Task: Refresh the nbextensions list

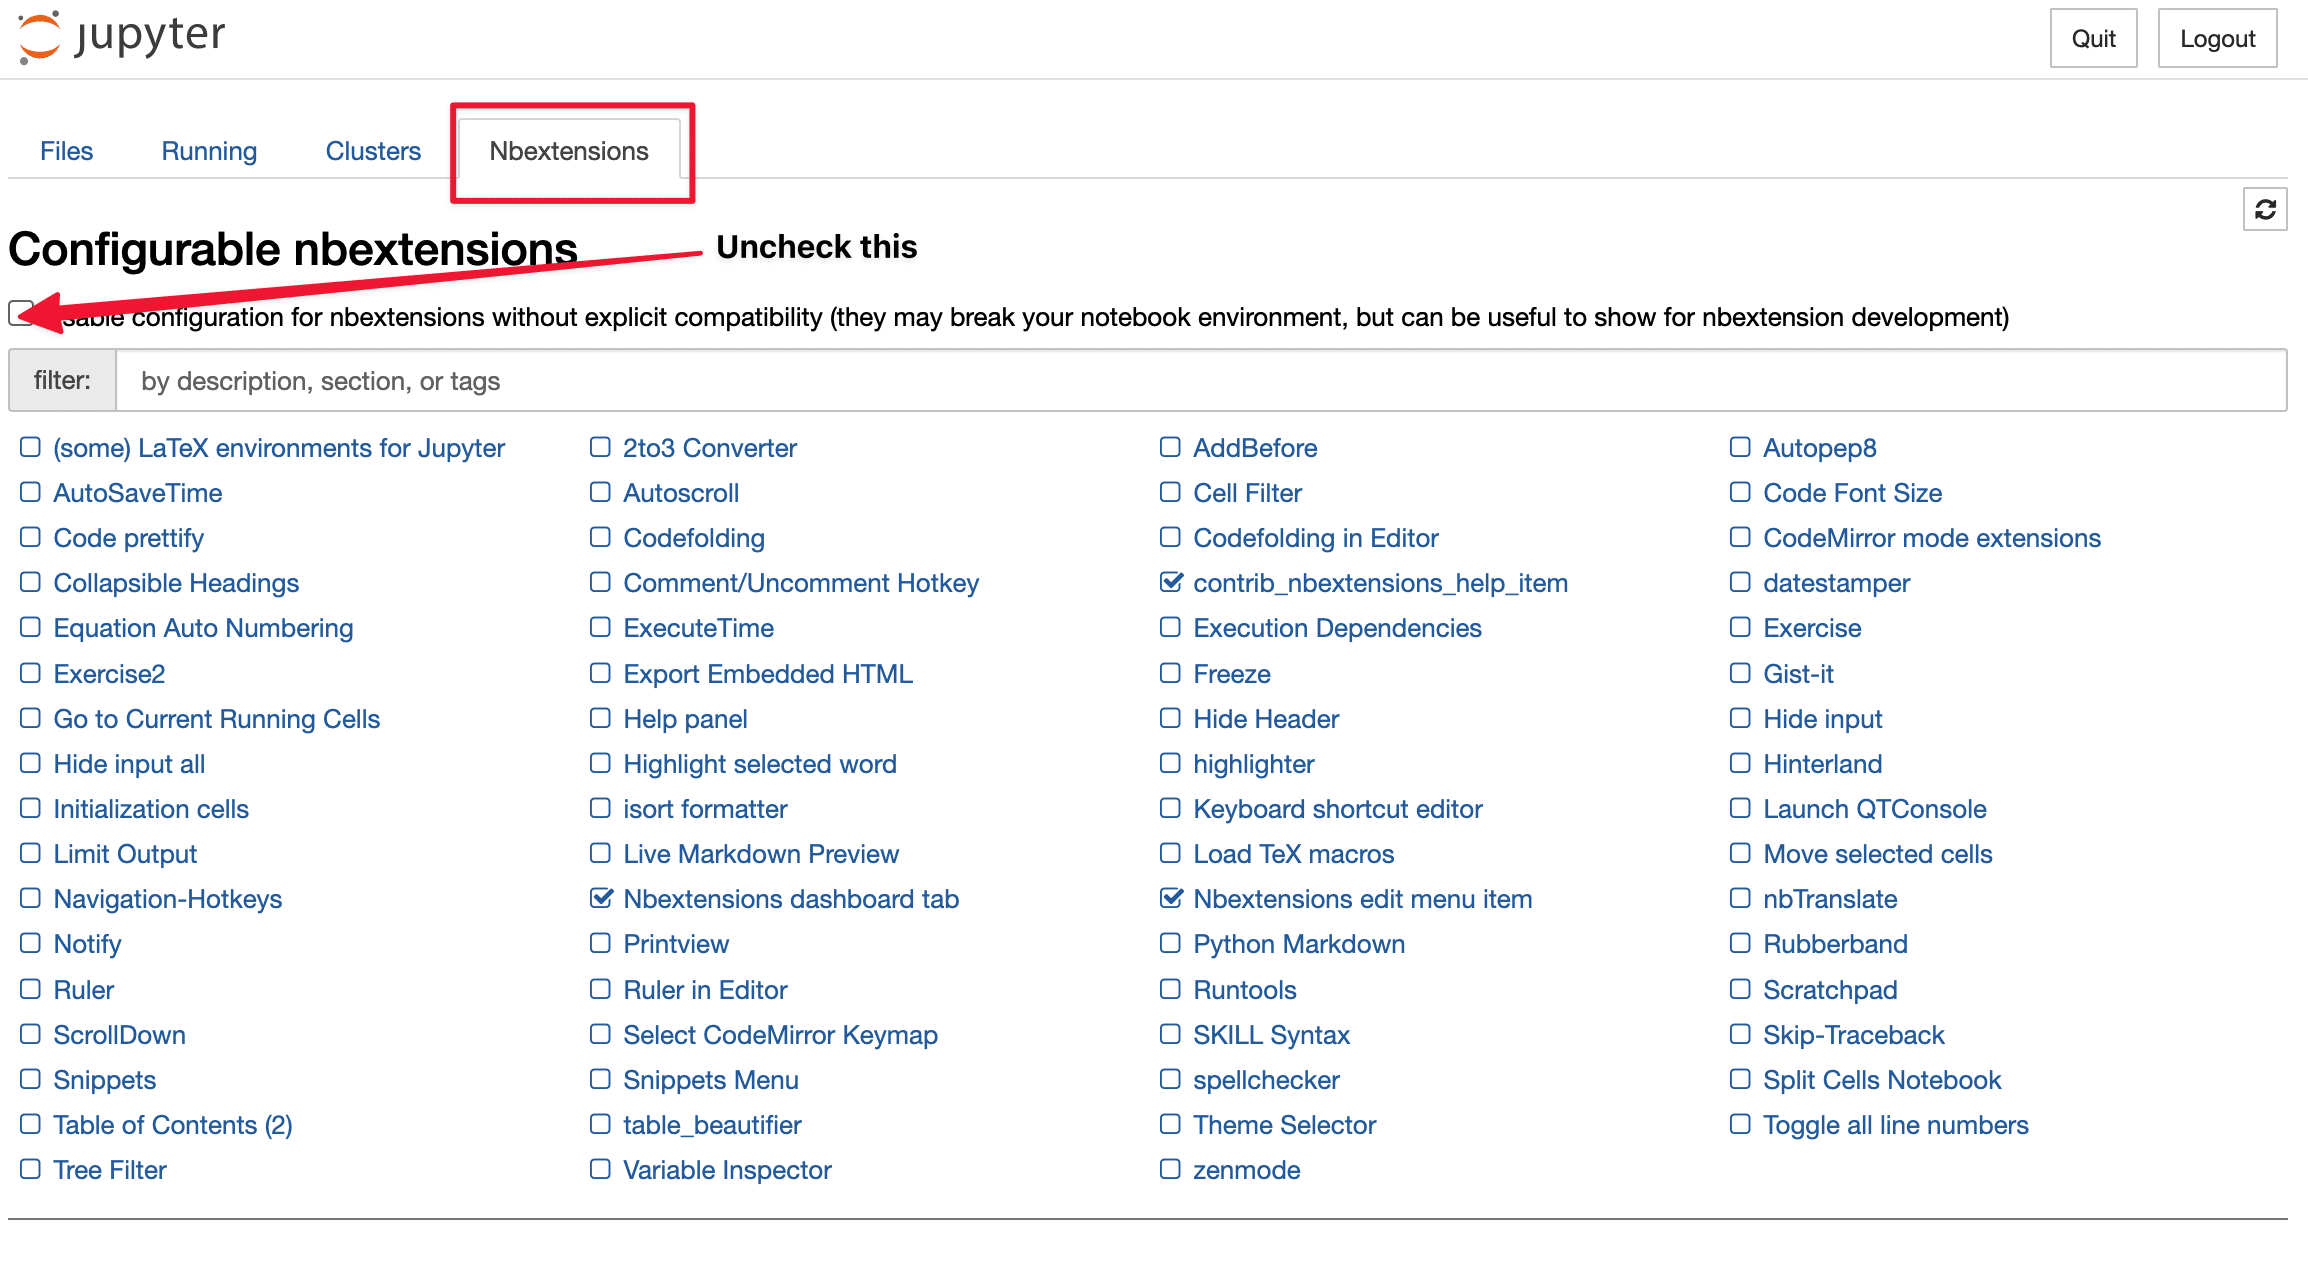Action: 2265,210
